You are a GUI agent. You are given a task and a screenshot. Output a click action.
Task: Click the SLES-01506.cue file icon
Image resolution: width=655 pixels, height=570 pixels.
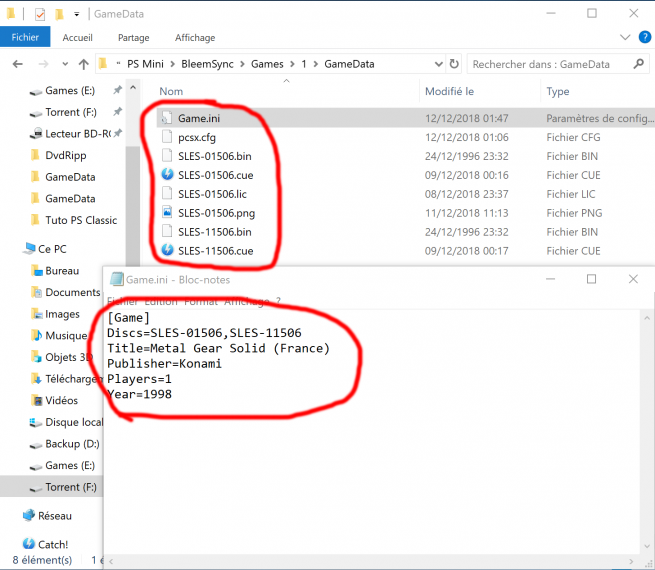pos(167,174)
